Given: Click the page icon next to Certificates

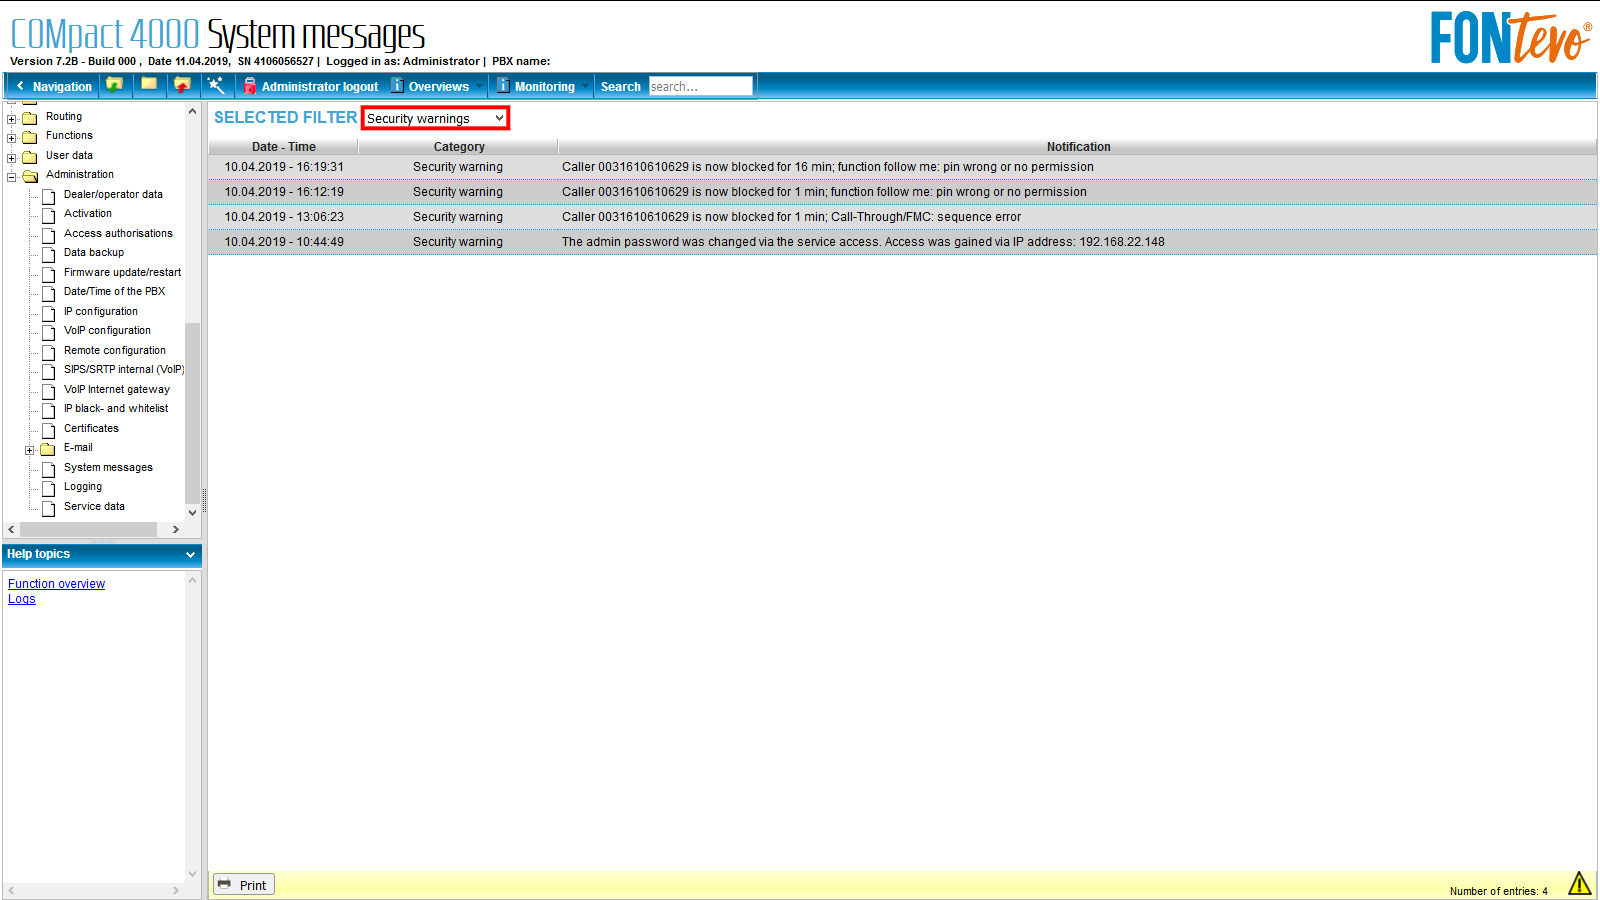Looking at the screenshot, I should (48, 430).
